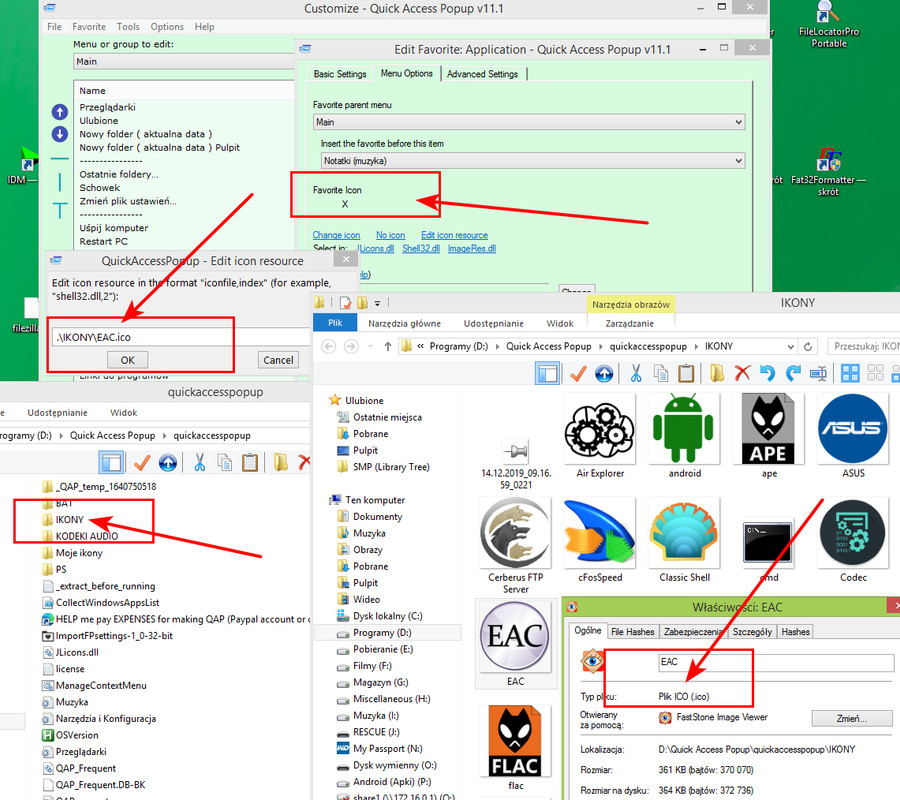
Task: Click ImageRes.dll link
Action: [472, 248]
